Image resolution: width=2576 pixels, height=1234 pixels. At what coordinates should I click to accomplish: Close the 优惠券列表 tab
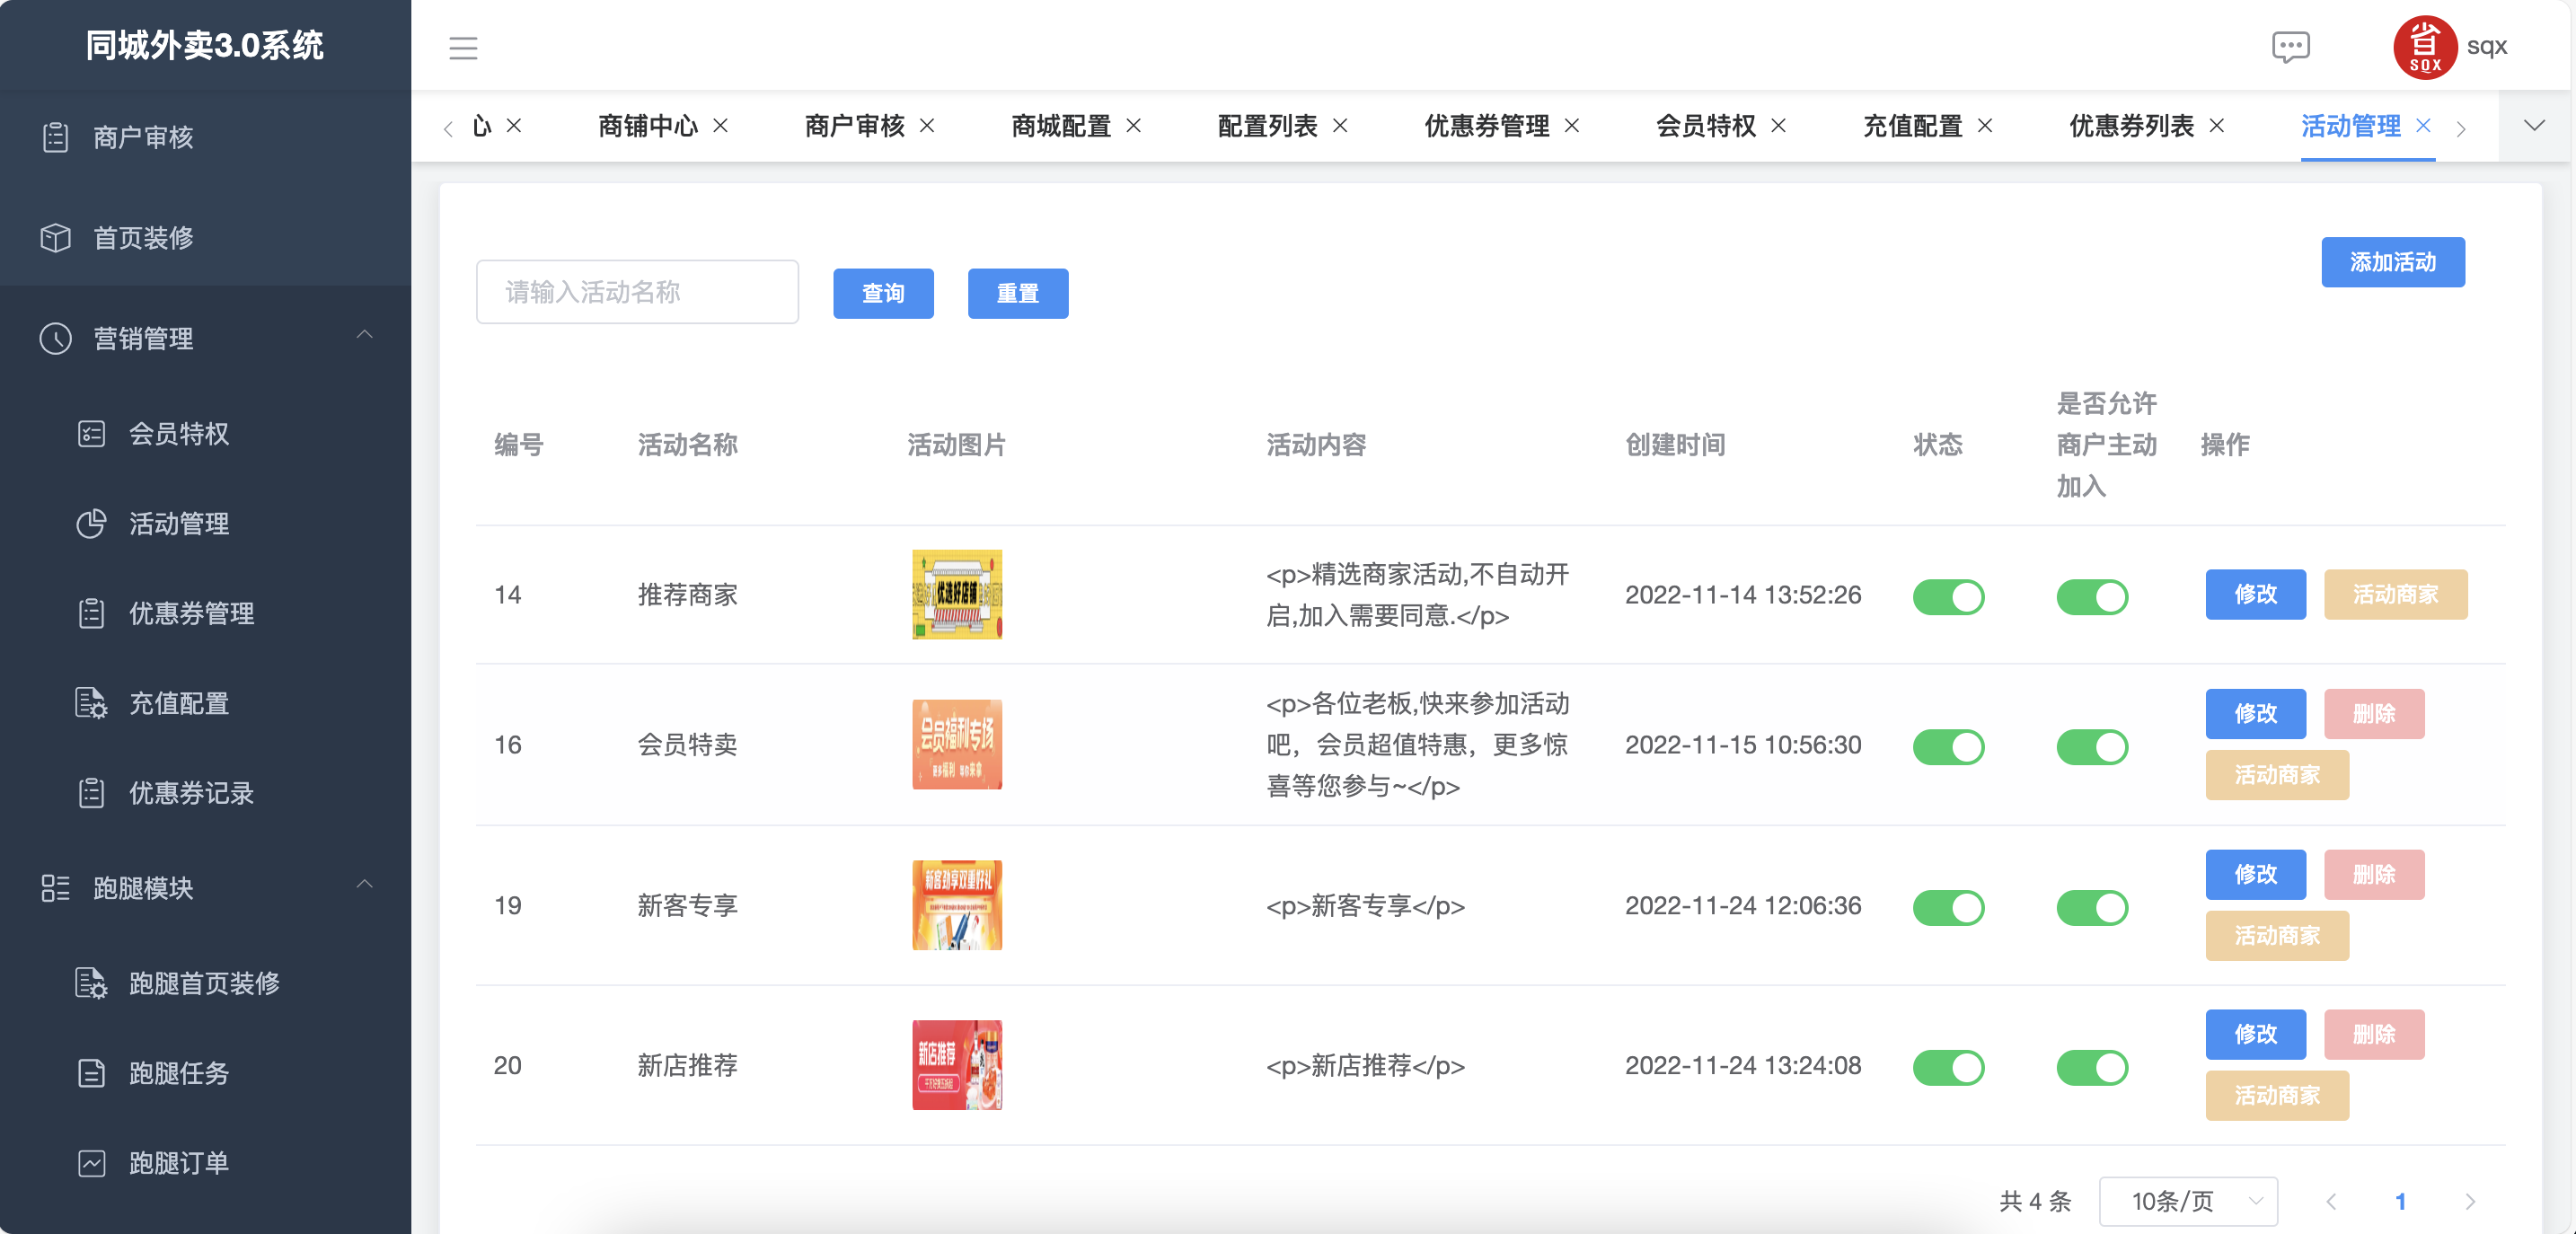(2217, 125)
